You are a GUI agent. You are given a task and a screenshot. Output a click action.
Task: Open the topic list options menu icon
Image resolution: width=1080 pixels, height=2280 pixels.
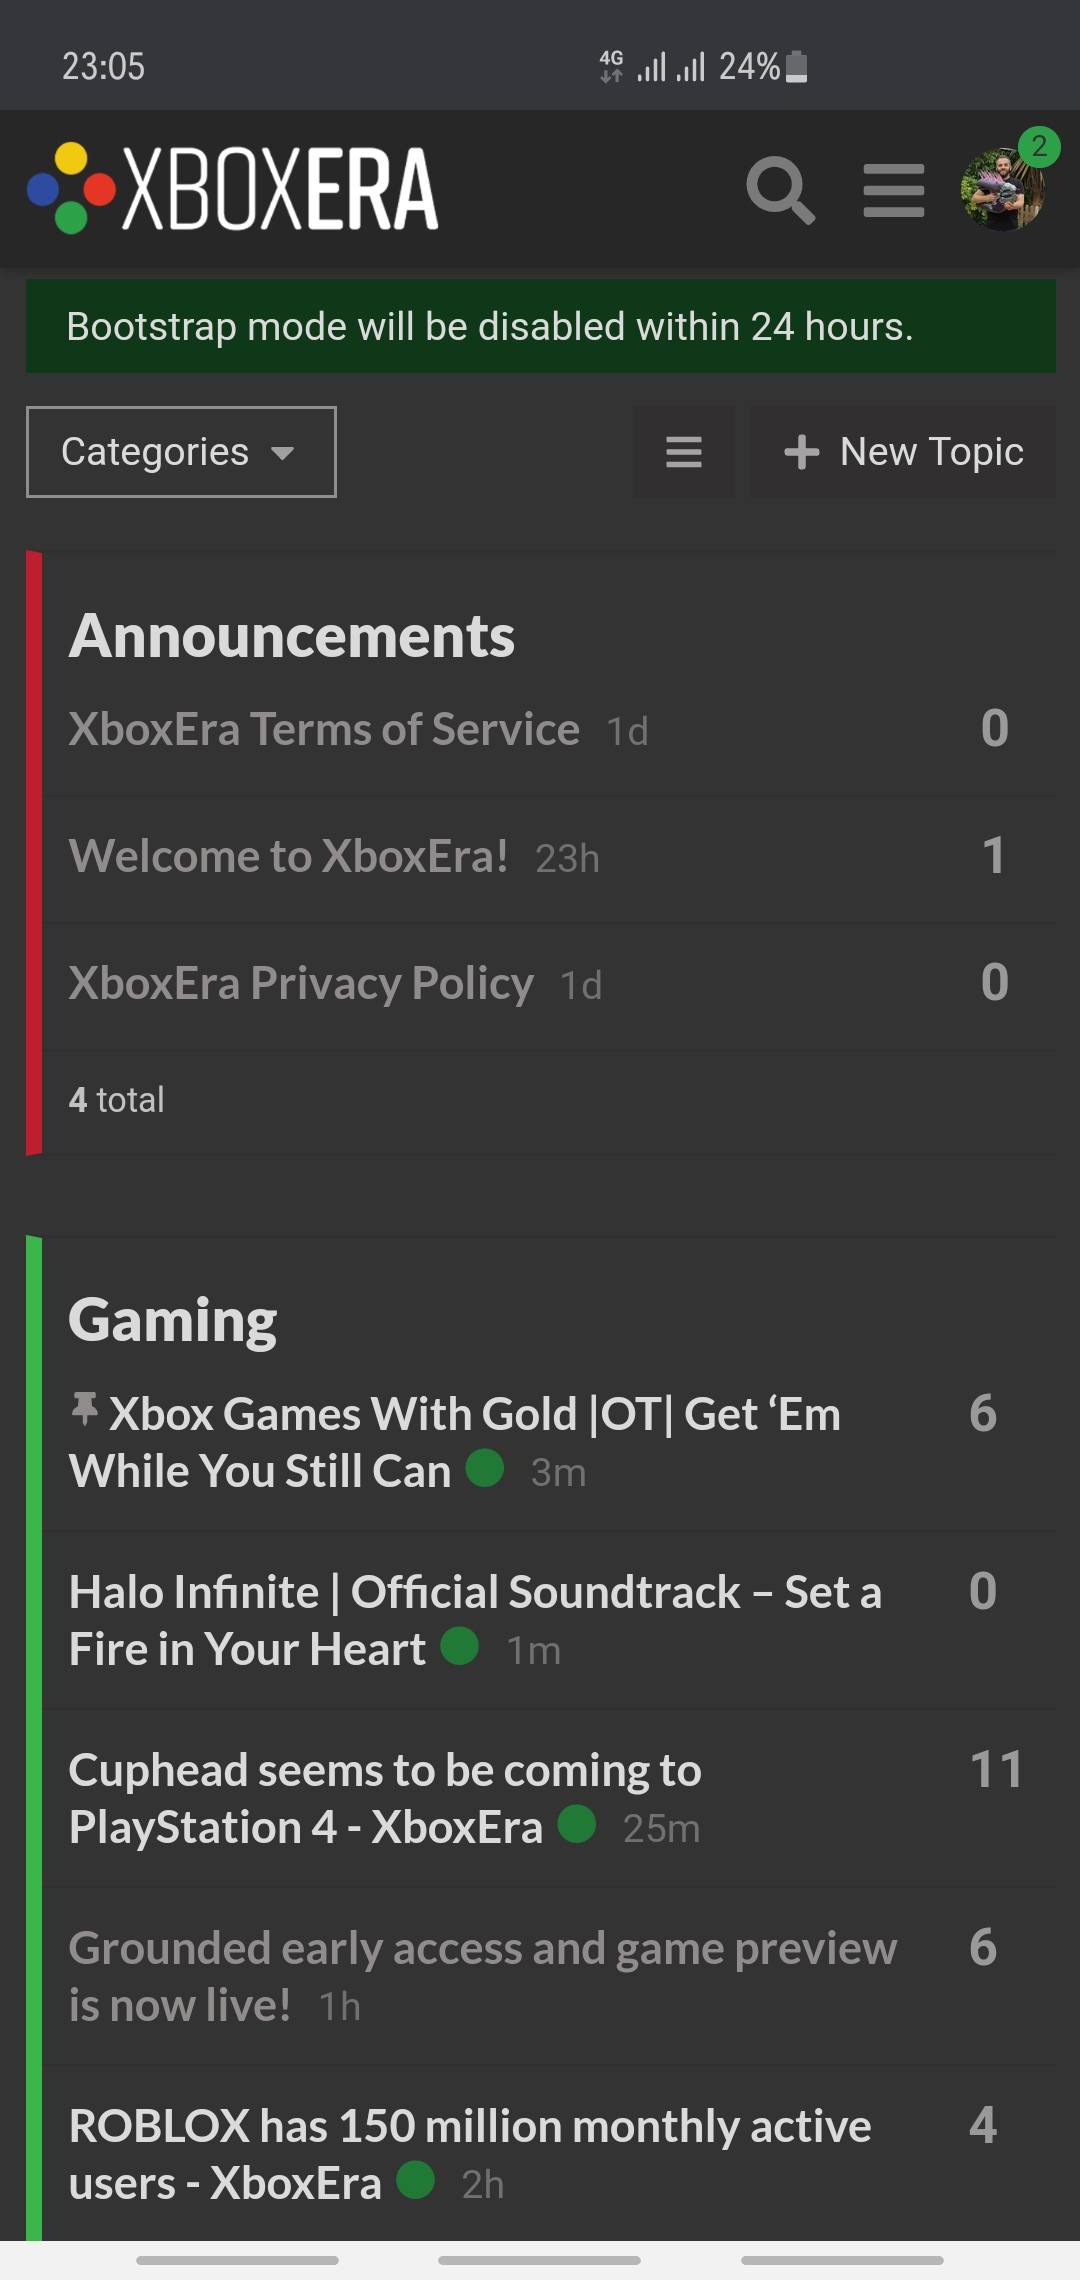(684, 452)
